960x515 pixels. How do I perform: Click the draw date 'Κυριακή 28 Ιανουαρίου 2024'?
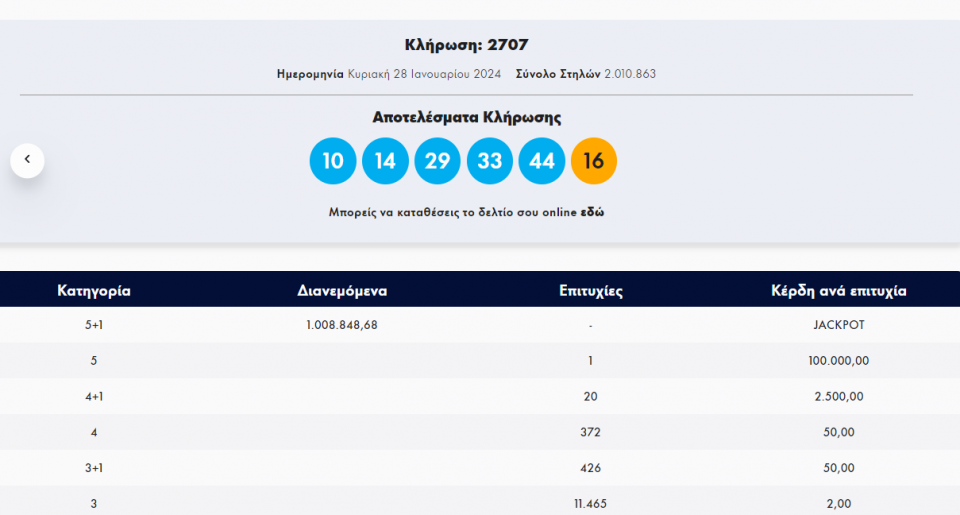[425, 74]
